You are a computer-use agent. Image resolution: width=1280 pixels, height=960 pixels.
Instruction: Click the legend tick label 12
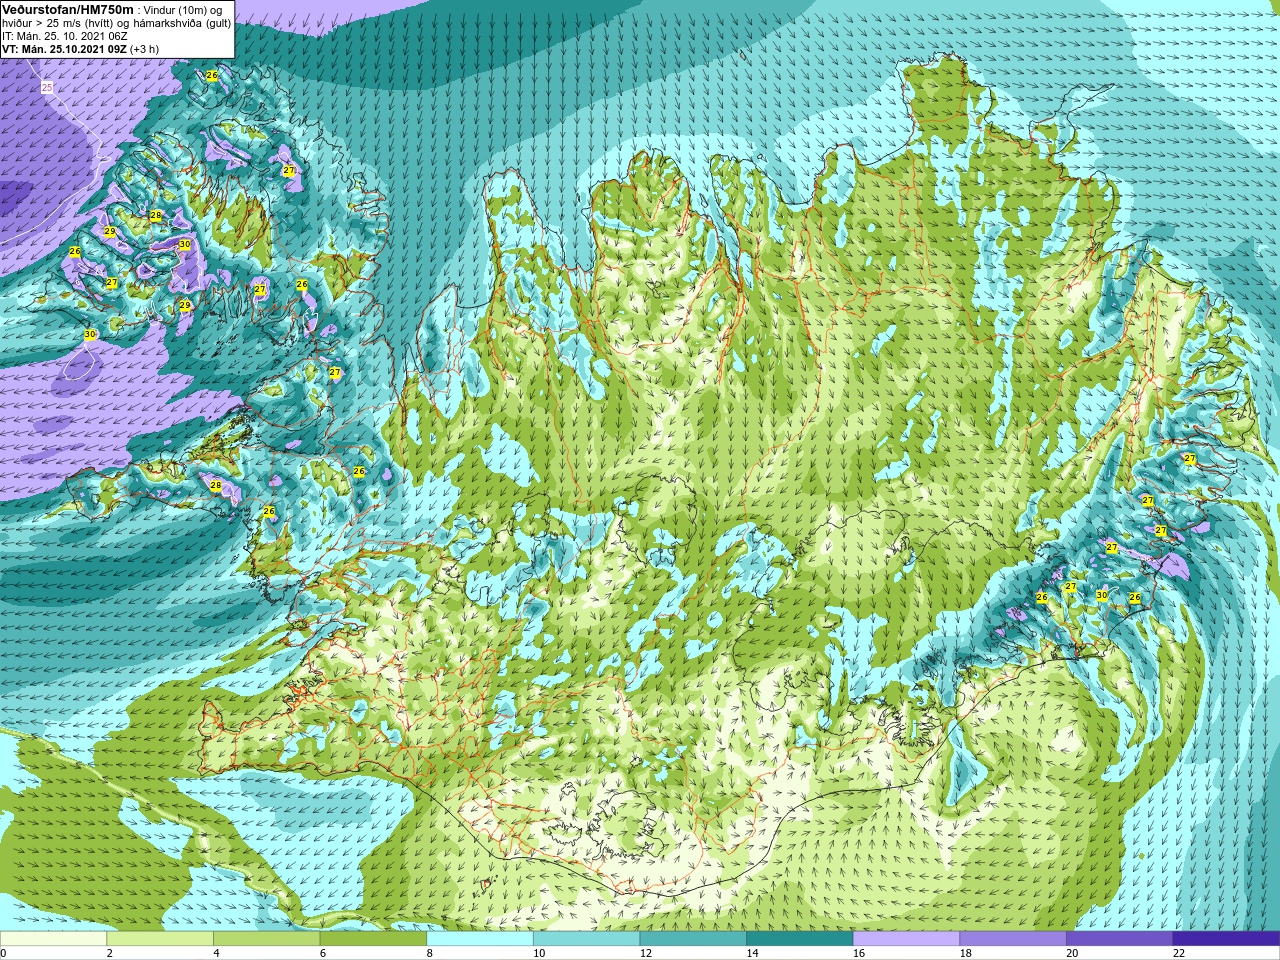(x=646, y=953)
